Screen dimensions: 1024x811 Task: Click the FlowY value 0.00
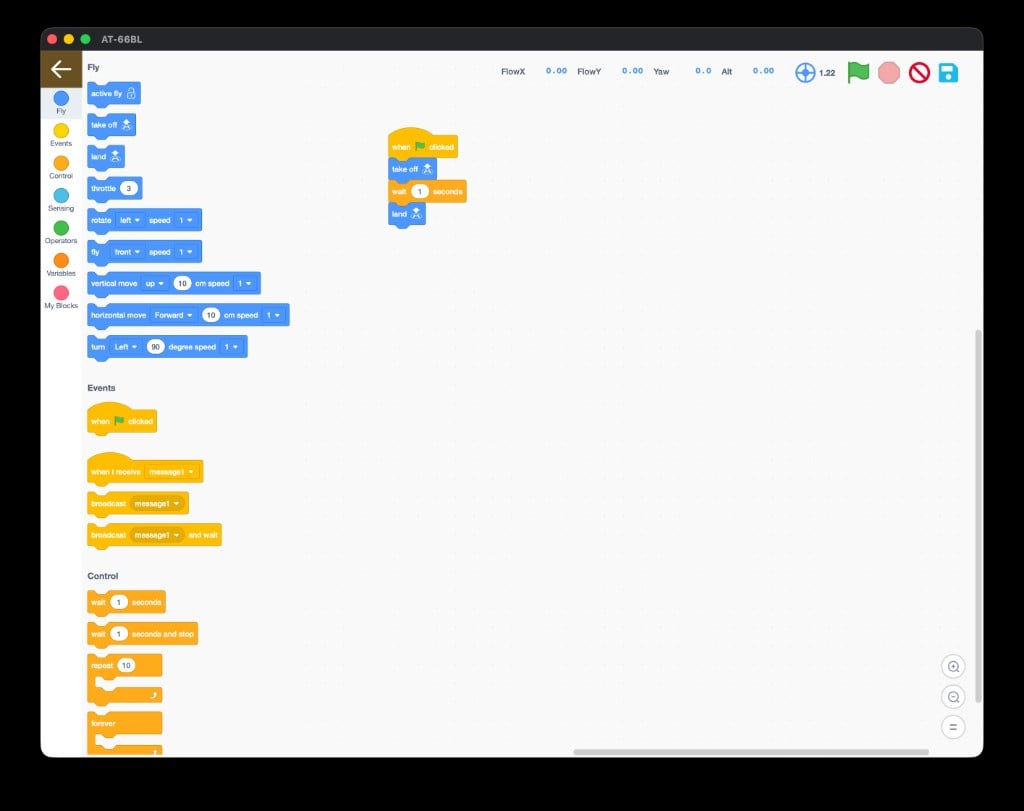click(632, 71)
